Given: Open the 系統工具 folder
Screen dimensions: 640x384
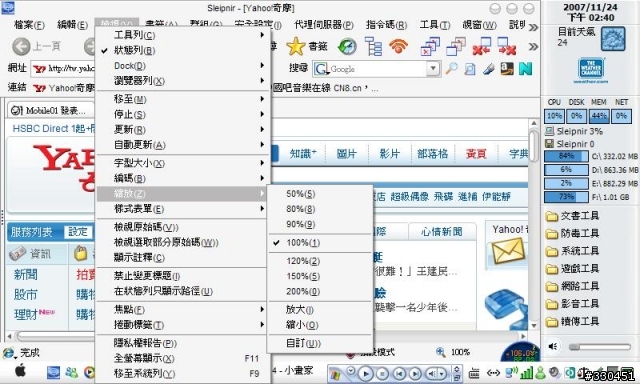Looking at the screenshot, I should coord(572,251).
